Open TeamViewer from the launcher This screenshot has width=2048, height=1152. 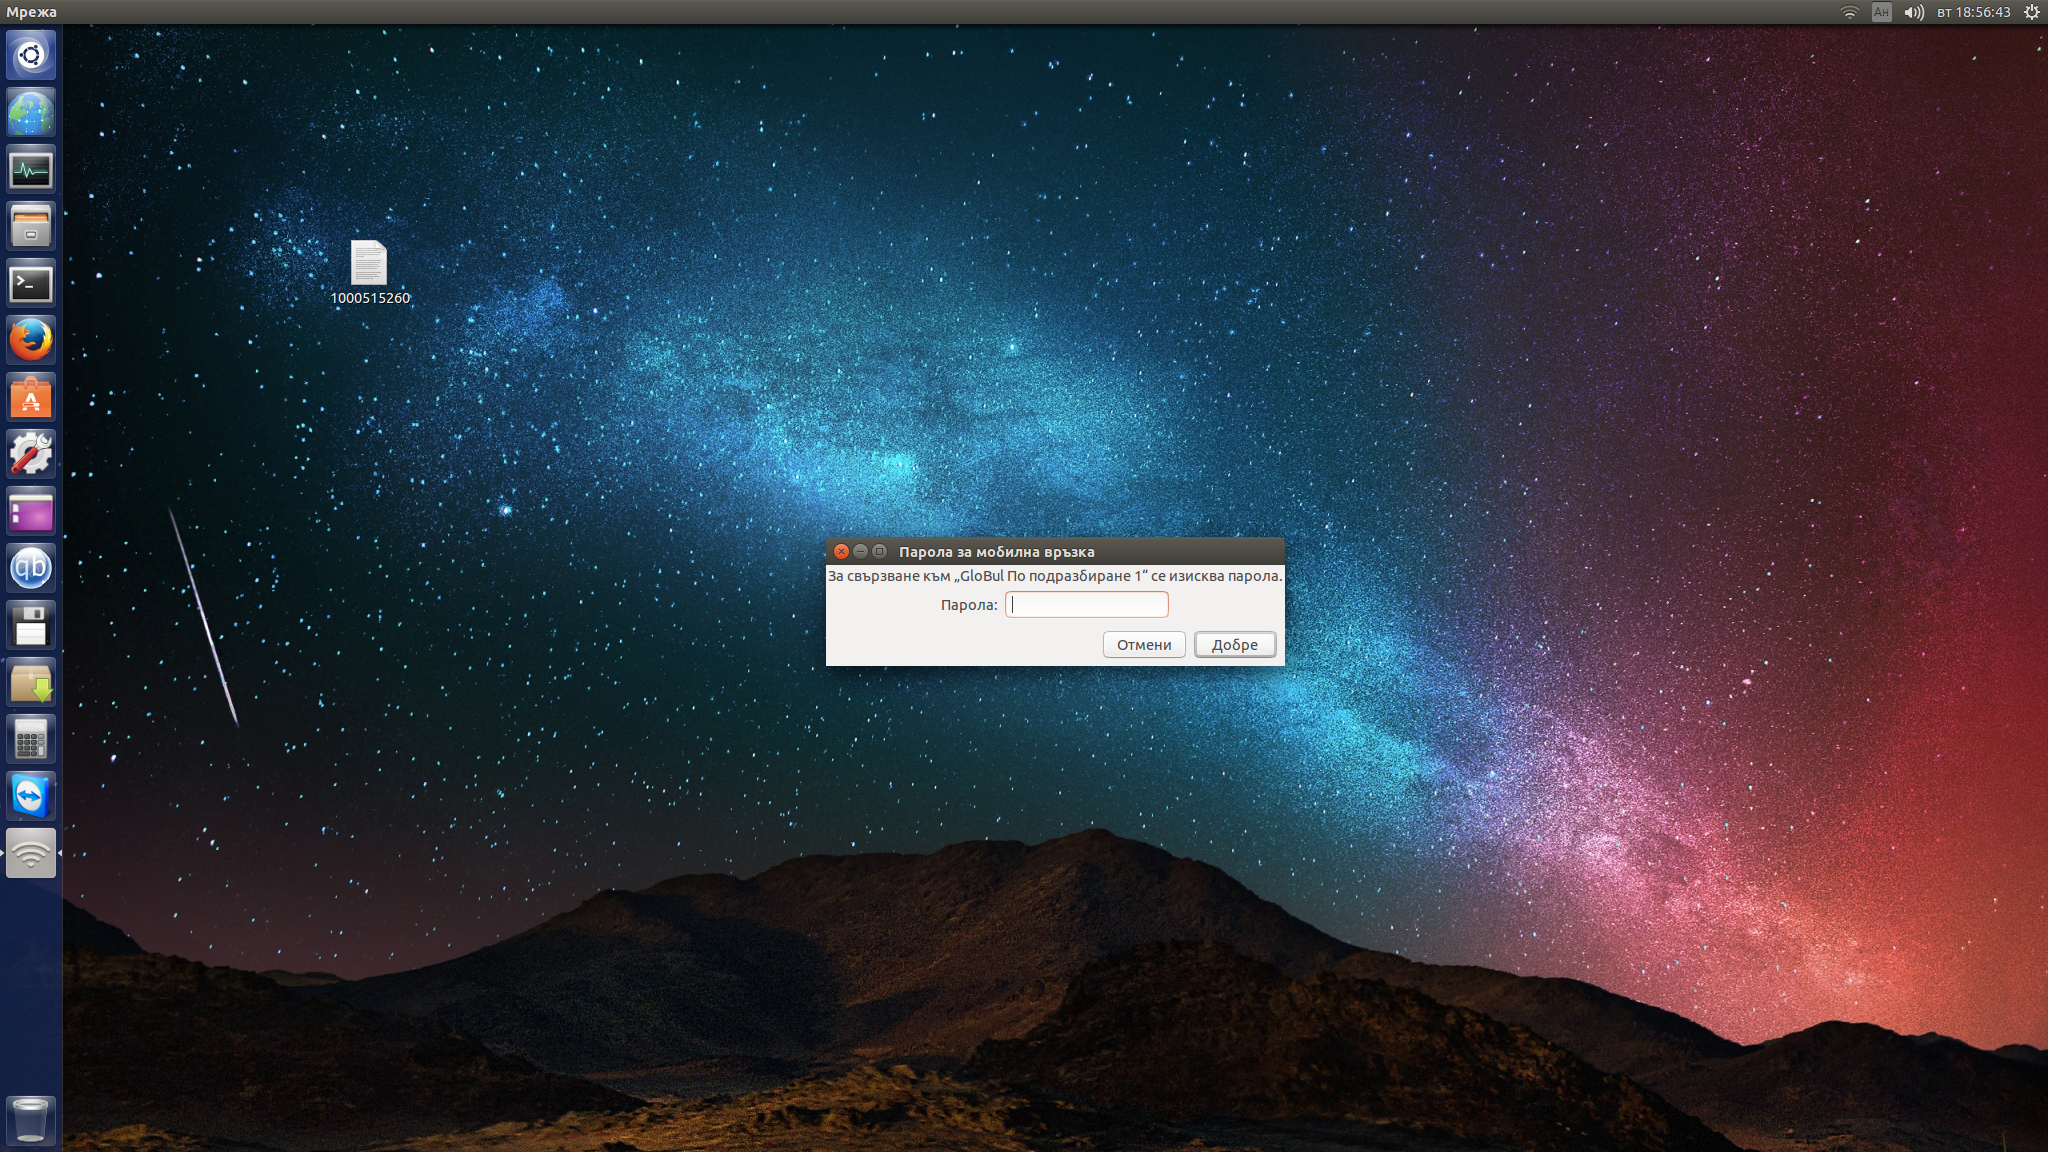(x=31, y=797)
